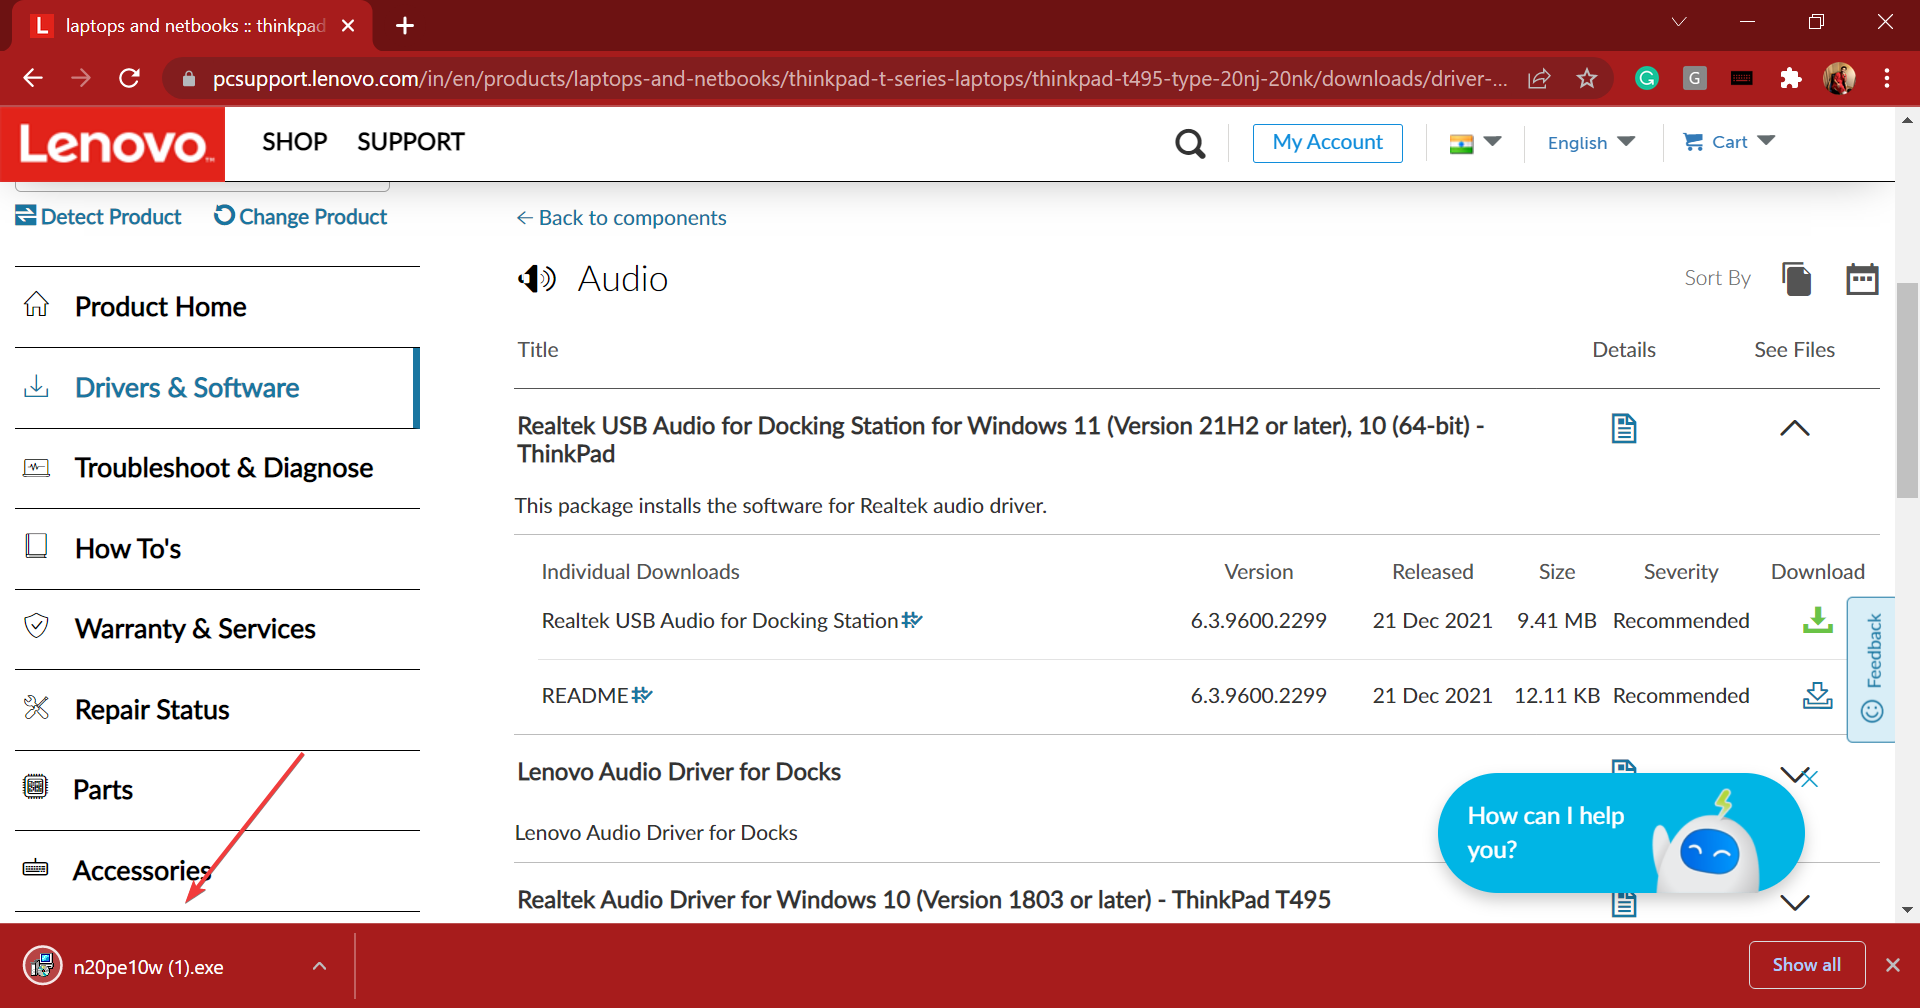Open the SHOP menu
1920x1008 pixels.
295,142
